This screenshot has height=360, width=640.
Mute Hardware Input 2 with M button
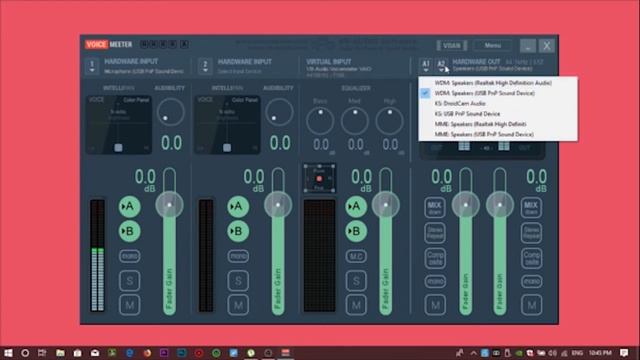238,305
